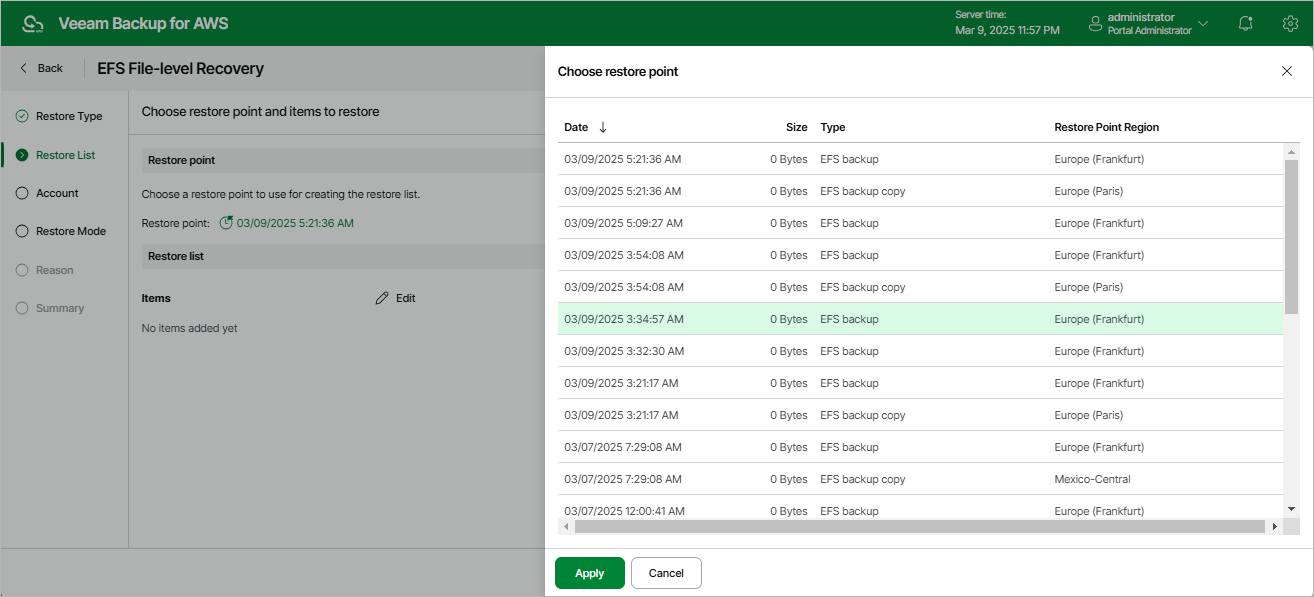1314x597 pixels.
Task: Close the Choose restore point panel
Action: [1287, 71]
